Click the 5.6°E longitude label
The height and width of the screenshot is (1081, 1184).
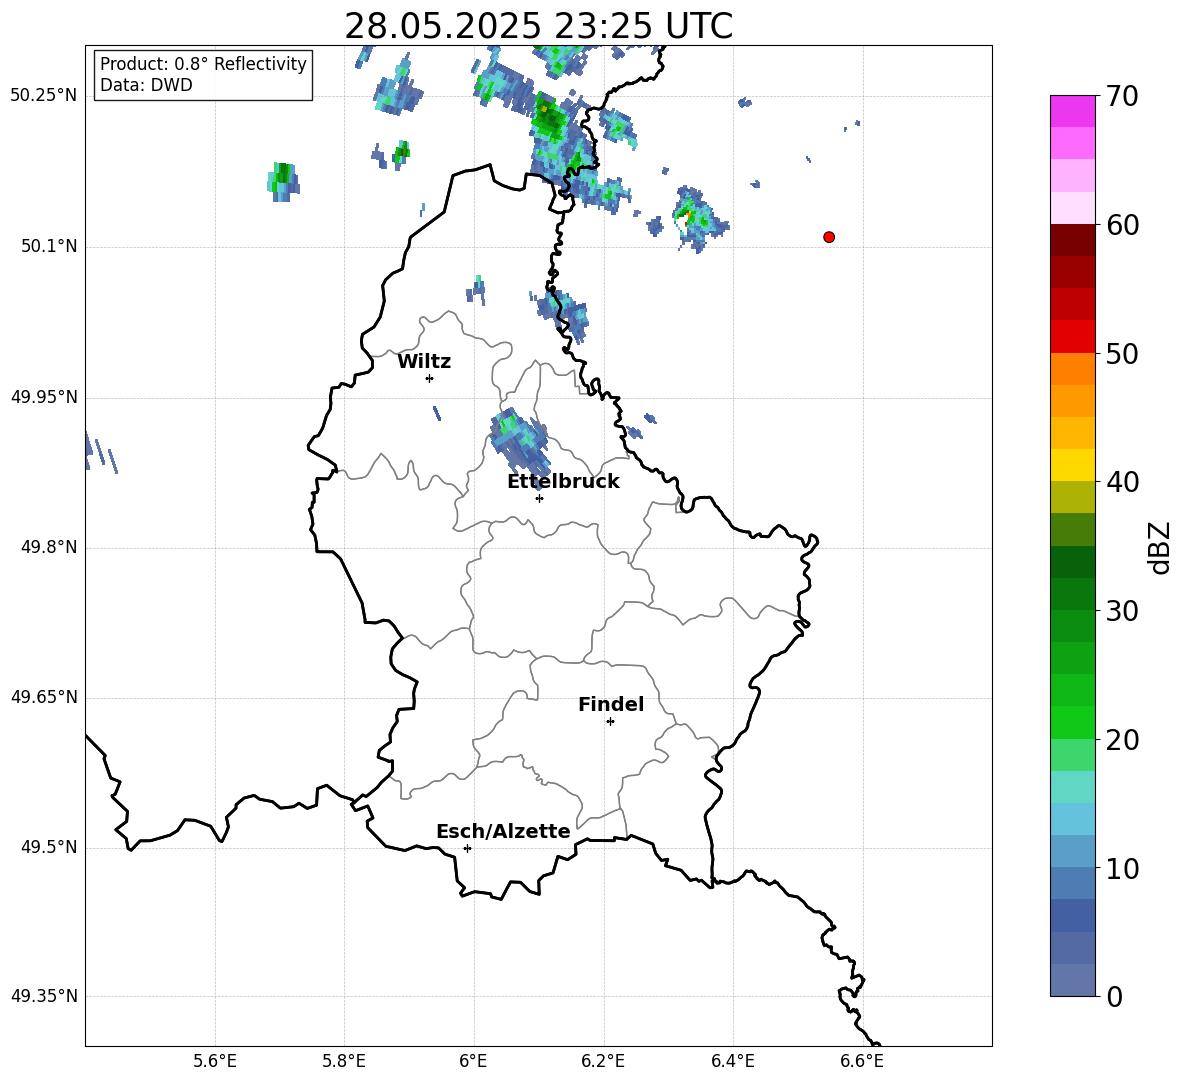coord(215,1061)
